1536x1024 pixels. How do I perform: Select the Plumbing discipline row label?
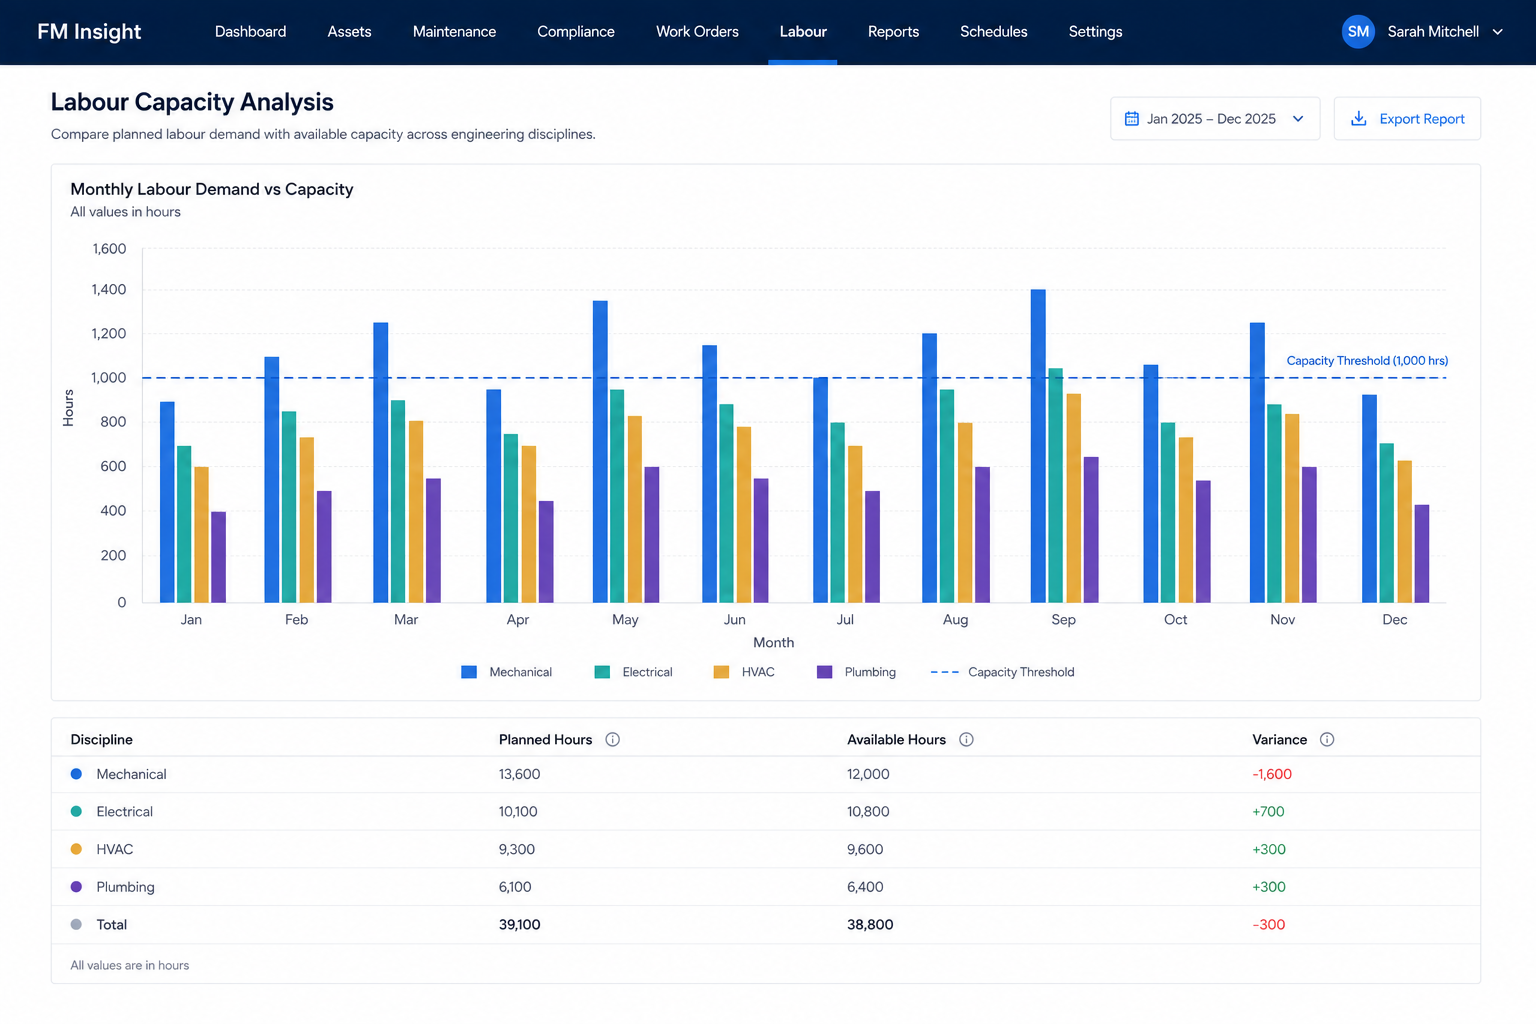click(x=125, y=887)
